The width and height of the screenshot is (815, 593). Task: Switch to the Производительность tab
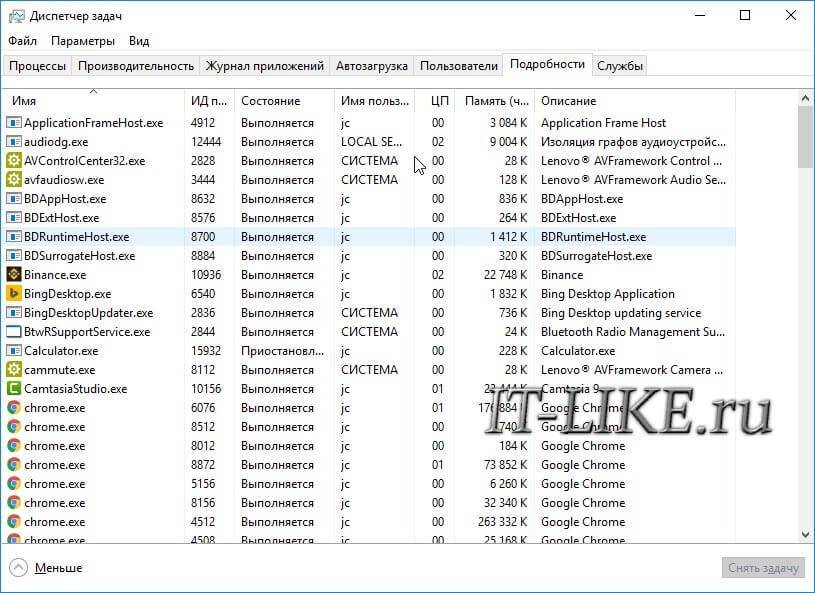pyautogui.click(x=136, y=66)
